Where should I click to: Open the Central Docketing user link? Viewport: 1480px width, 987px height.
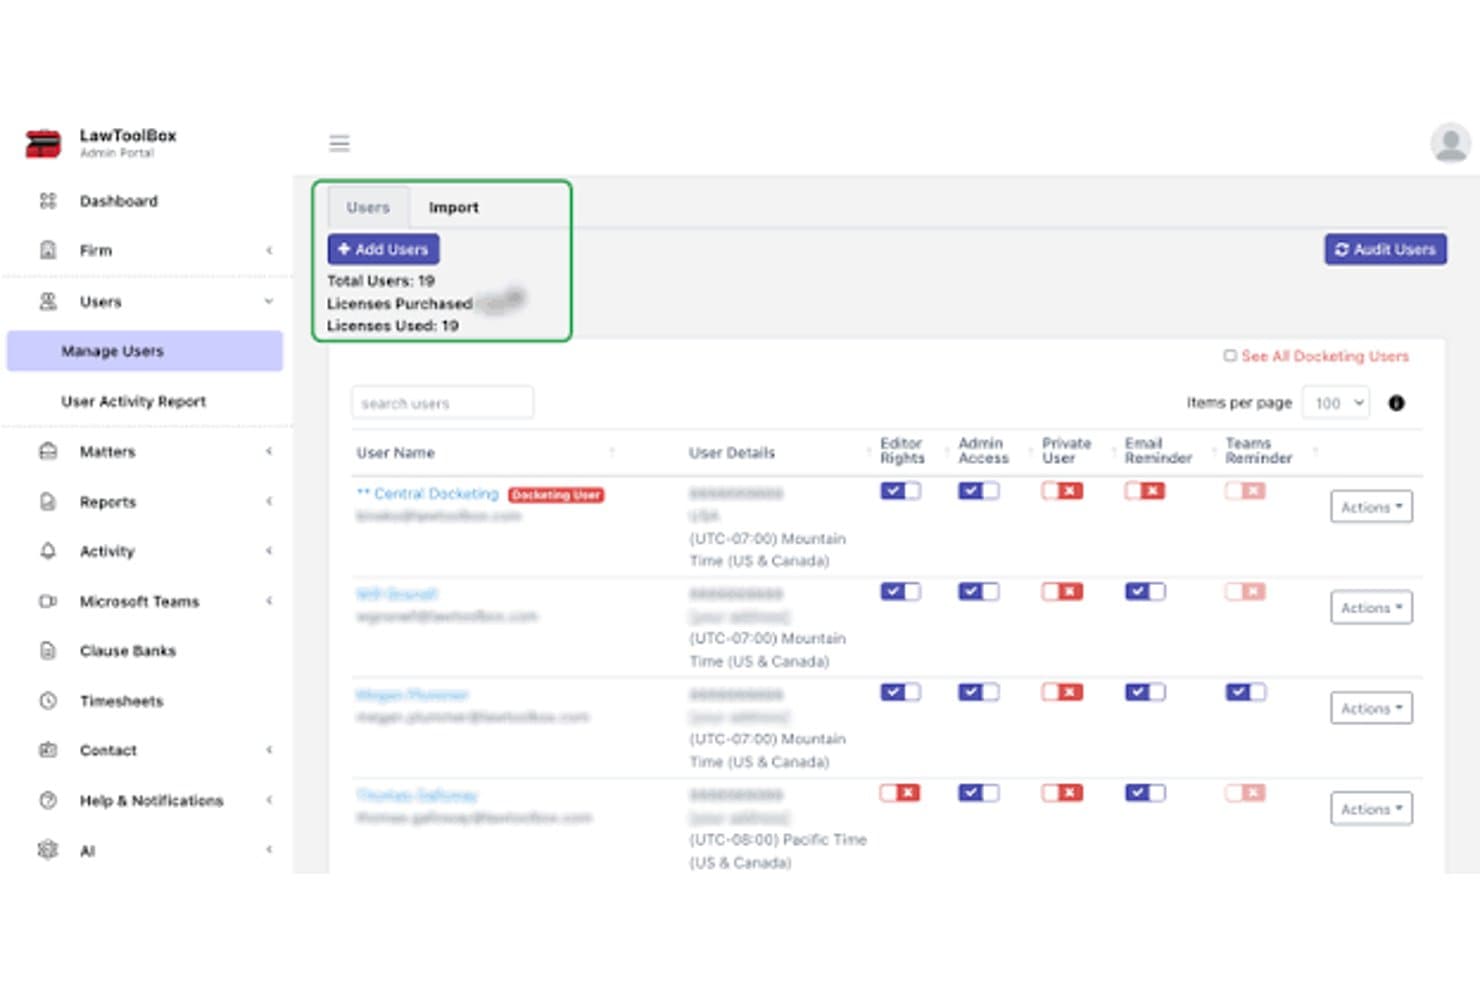[x=428, y=494]
